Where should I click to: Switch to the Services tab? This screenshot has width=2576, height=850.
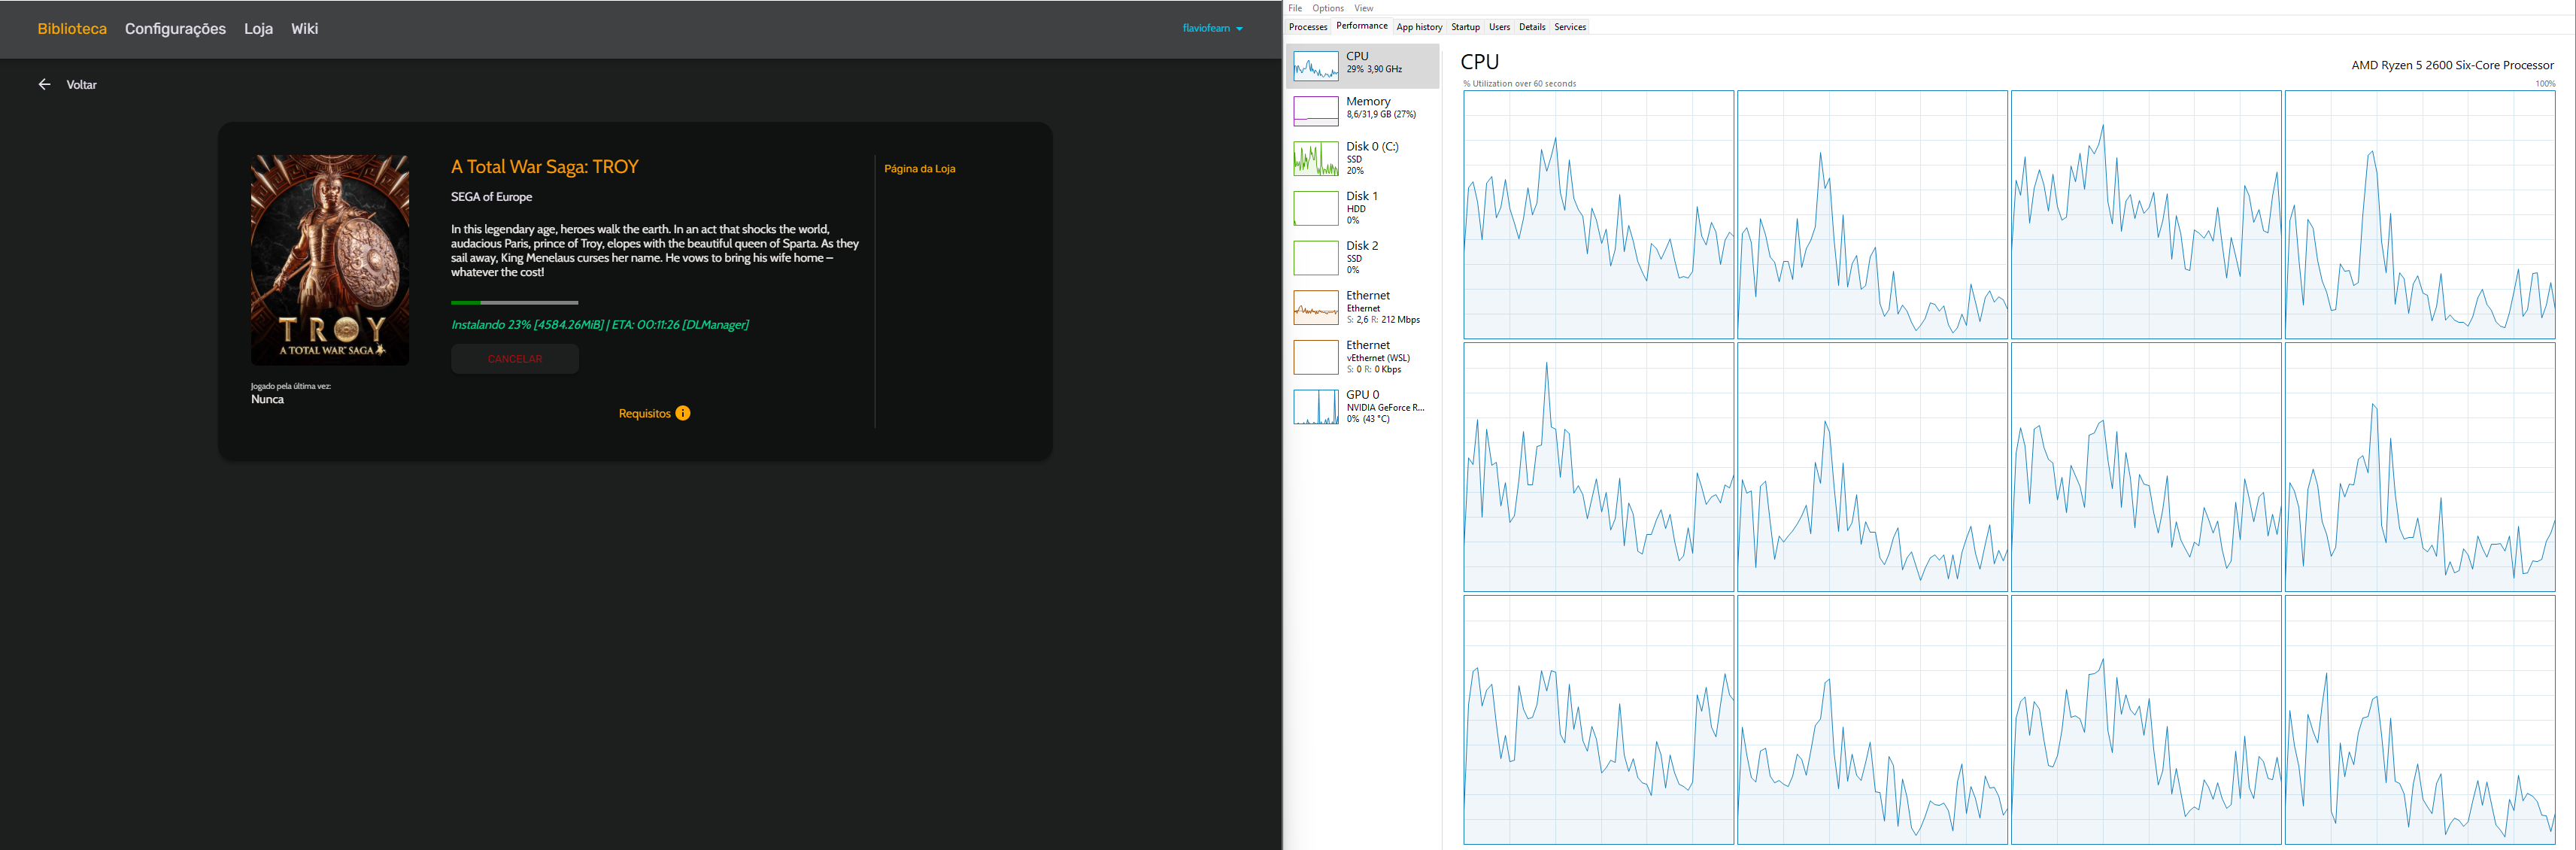click(1570, 27)
